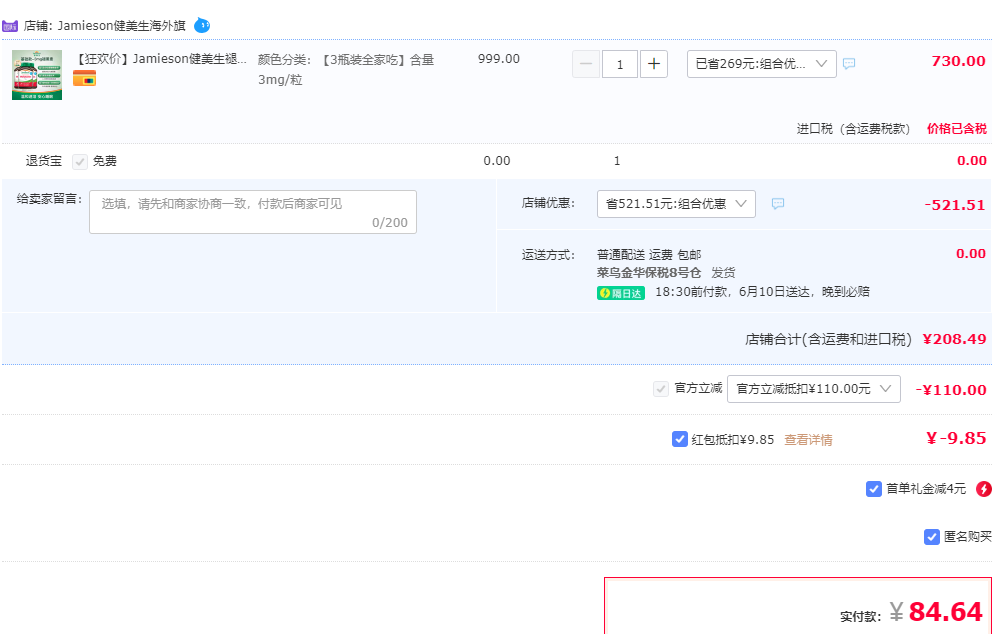Click the store total ¥208.49

pos(954,339)
